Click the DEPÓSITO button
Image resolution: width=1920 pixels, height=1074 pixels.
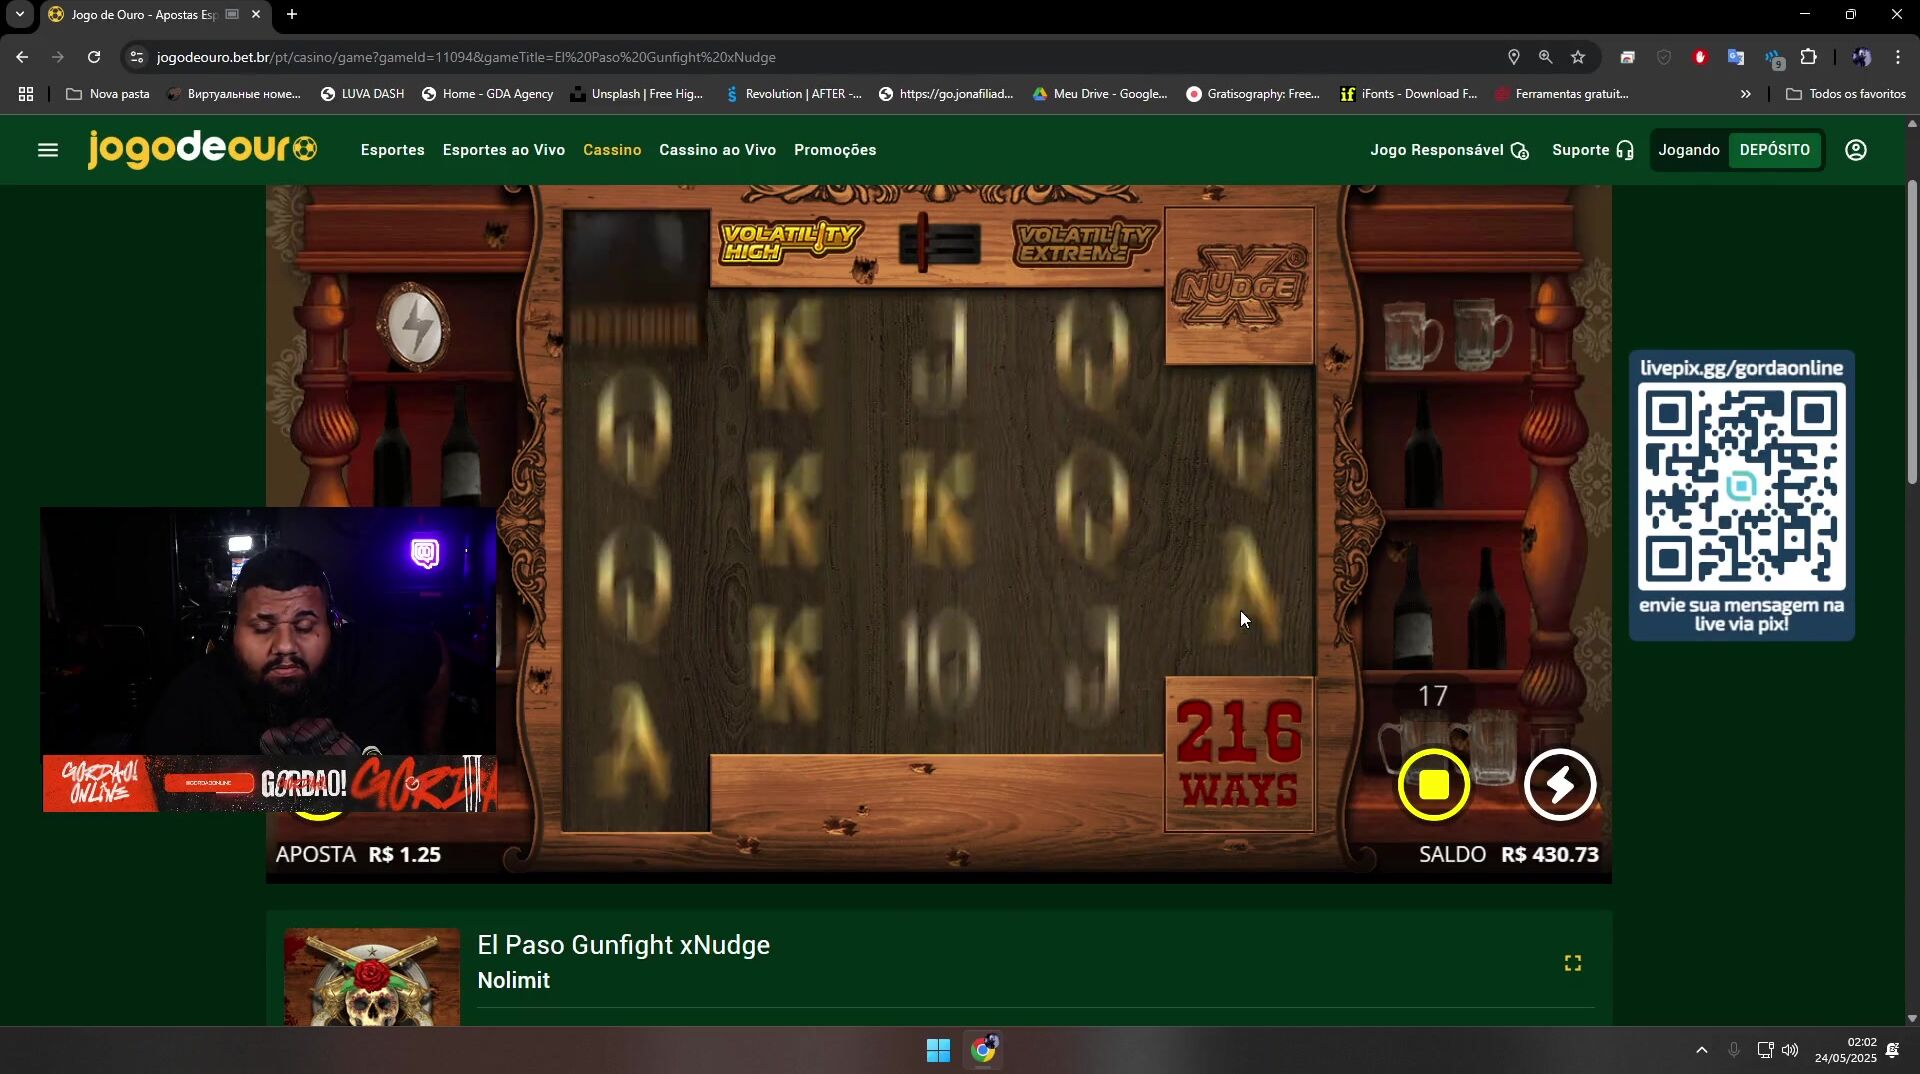[x=1774, y=150]
